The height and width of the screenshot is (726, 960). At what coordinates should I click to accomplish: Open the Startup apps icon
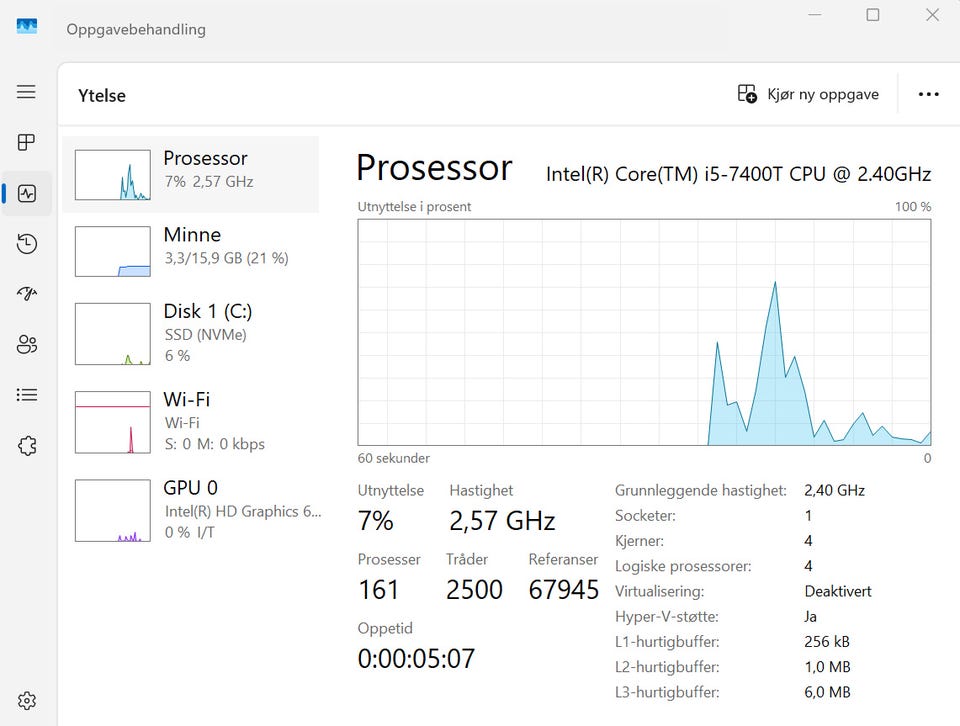26,294
